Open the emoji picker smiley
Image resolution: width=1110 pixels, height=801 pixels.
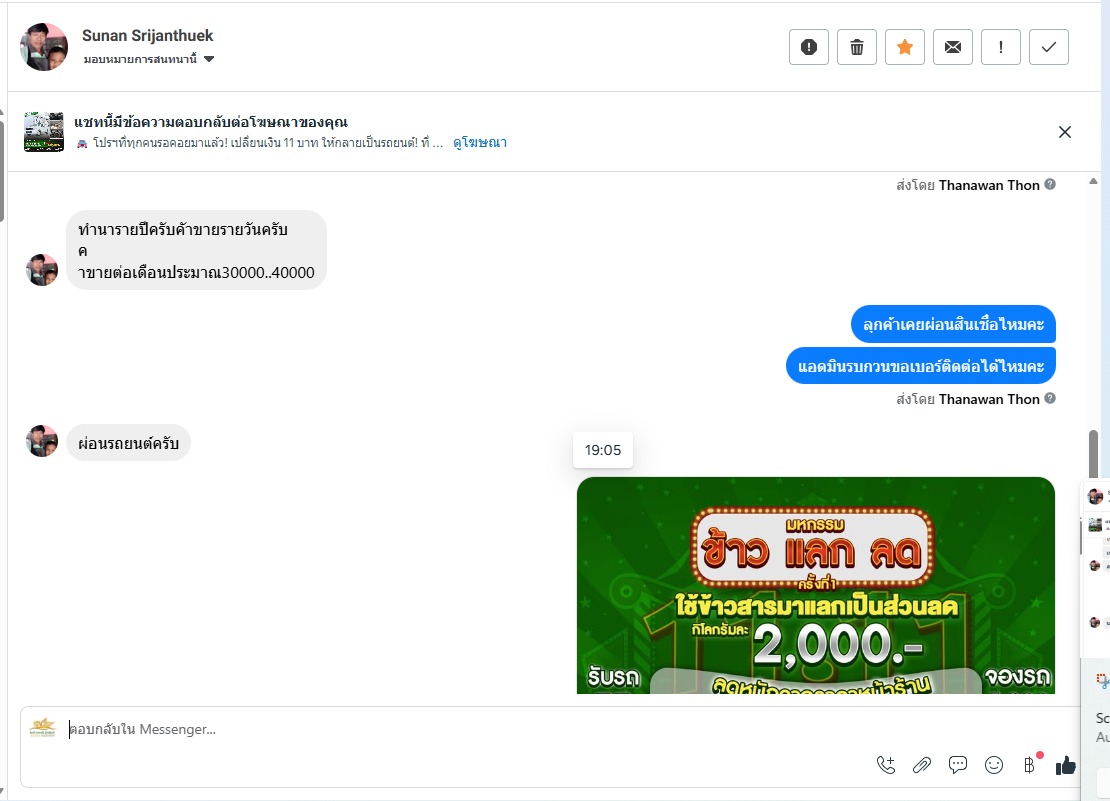994,765
